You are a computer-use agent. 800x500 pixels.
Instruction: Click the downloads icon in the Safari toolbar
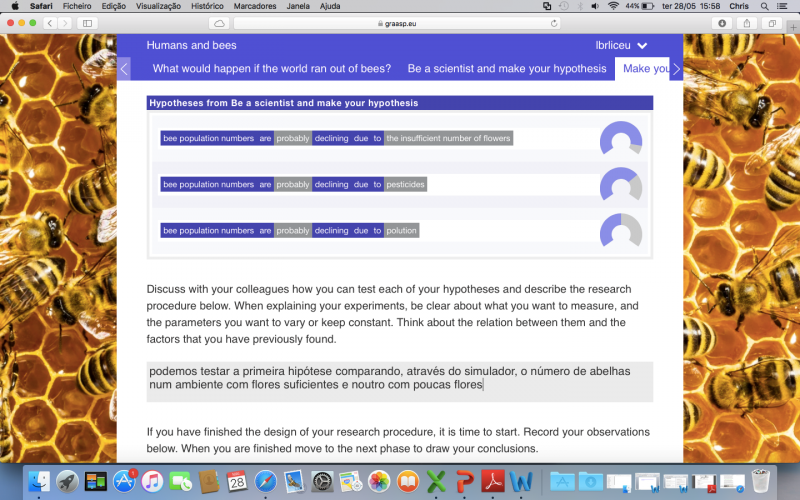point(722,22)
